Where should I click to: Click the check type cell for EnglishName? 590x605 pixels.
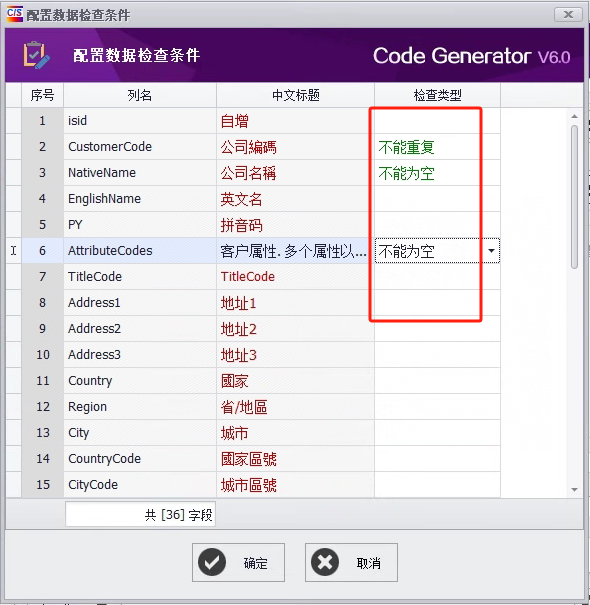(x=437, y=199)
